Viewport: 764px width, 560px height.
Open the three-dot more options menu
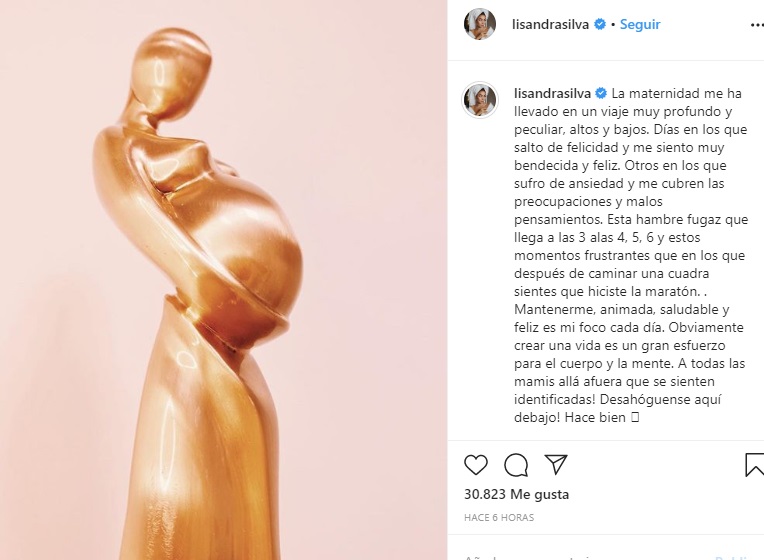[x=757, y=25]
